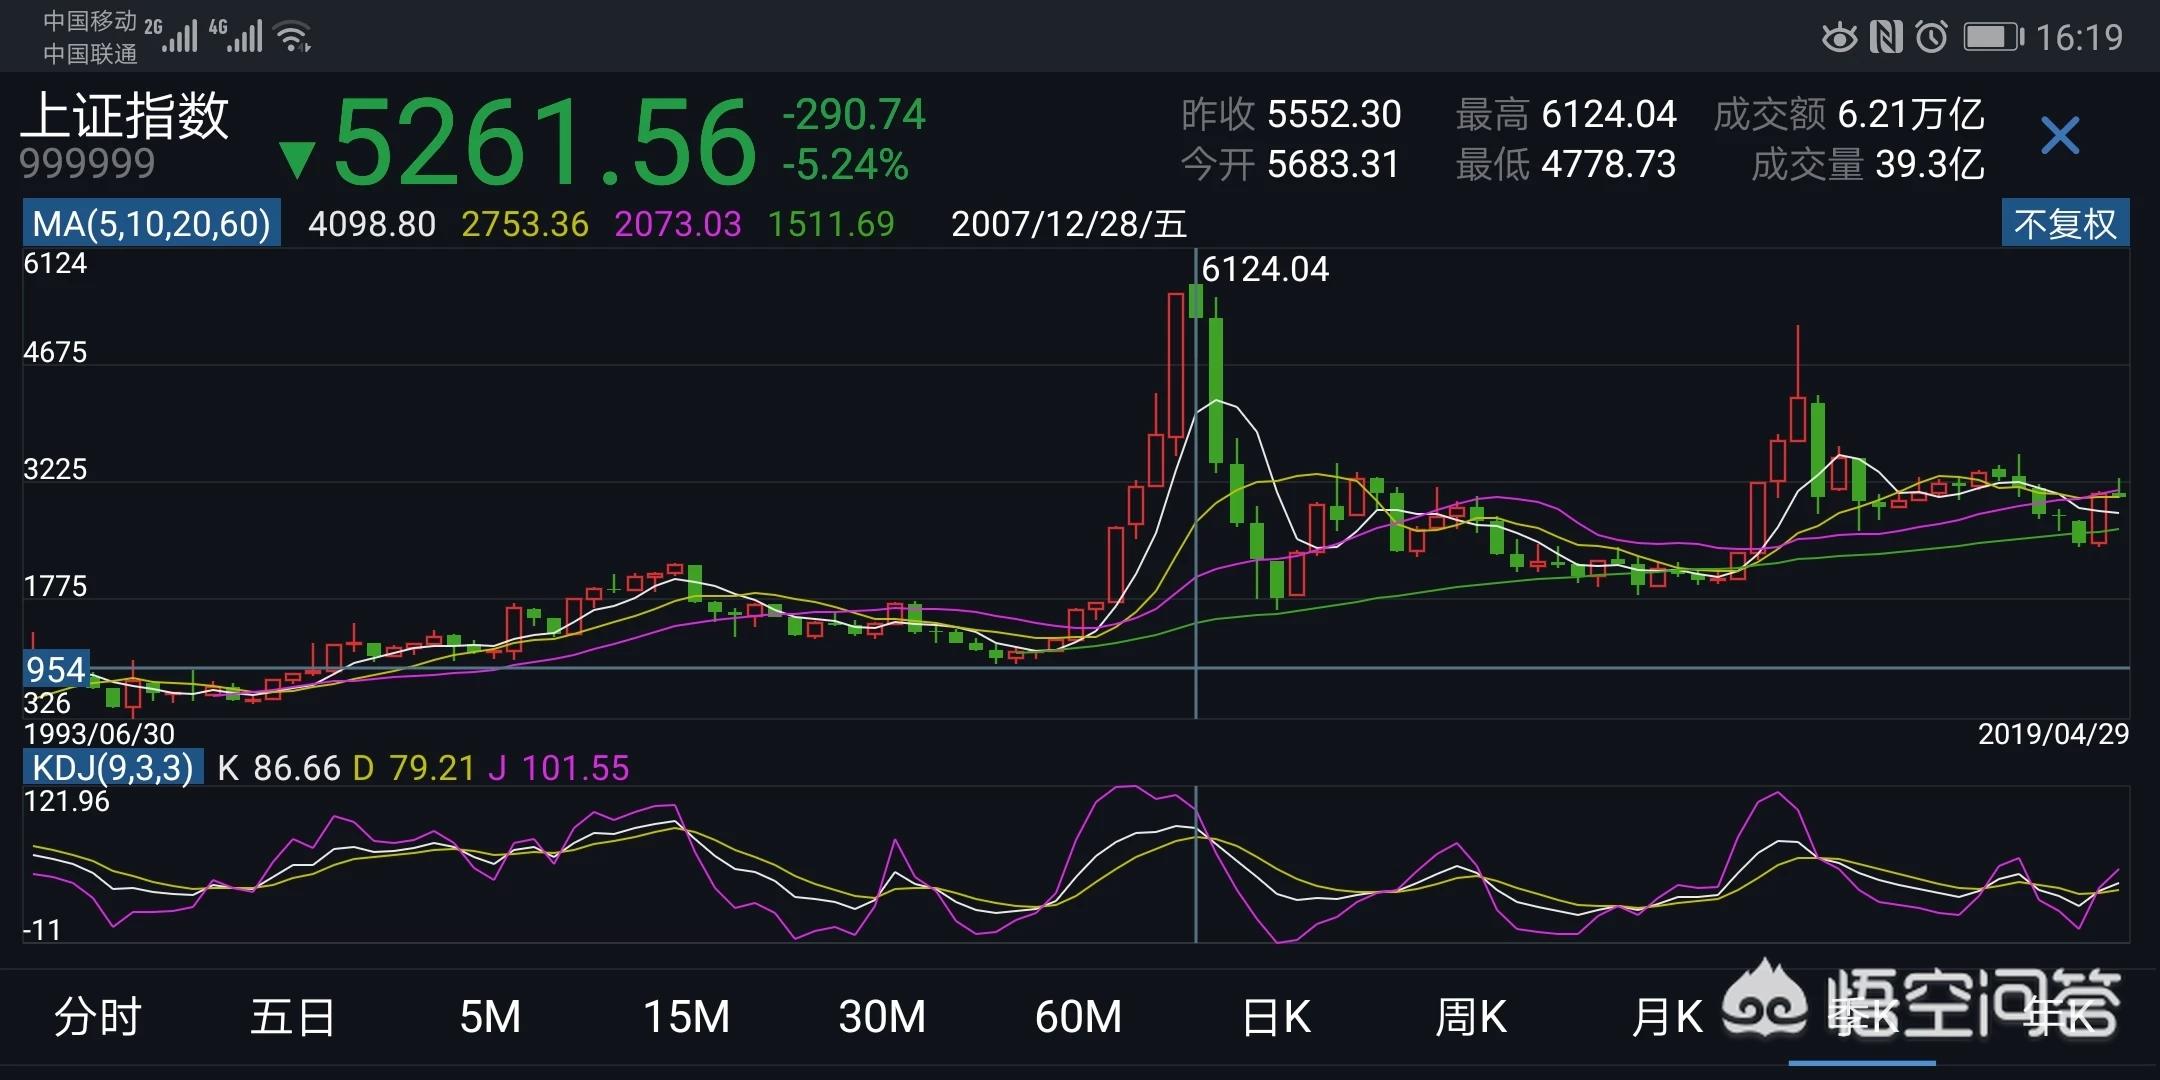Click the 最高 6124.04 header value
The image size is (2160, 1080).
(x=1609, y=115)
